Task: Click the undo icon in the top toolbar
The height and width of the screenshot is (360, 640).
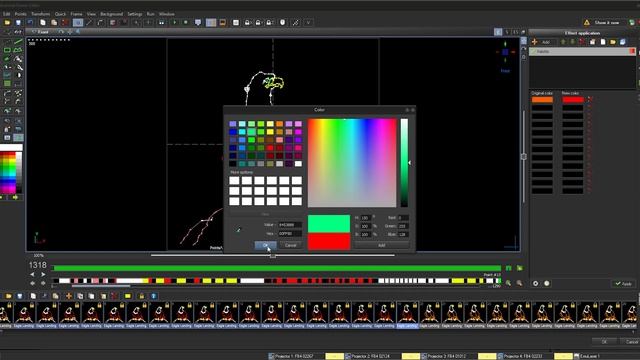Action: tap(30, 23)
